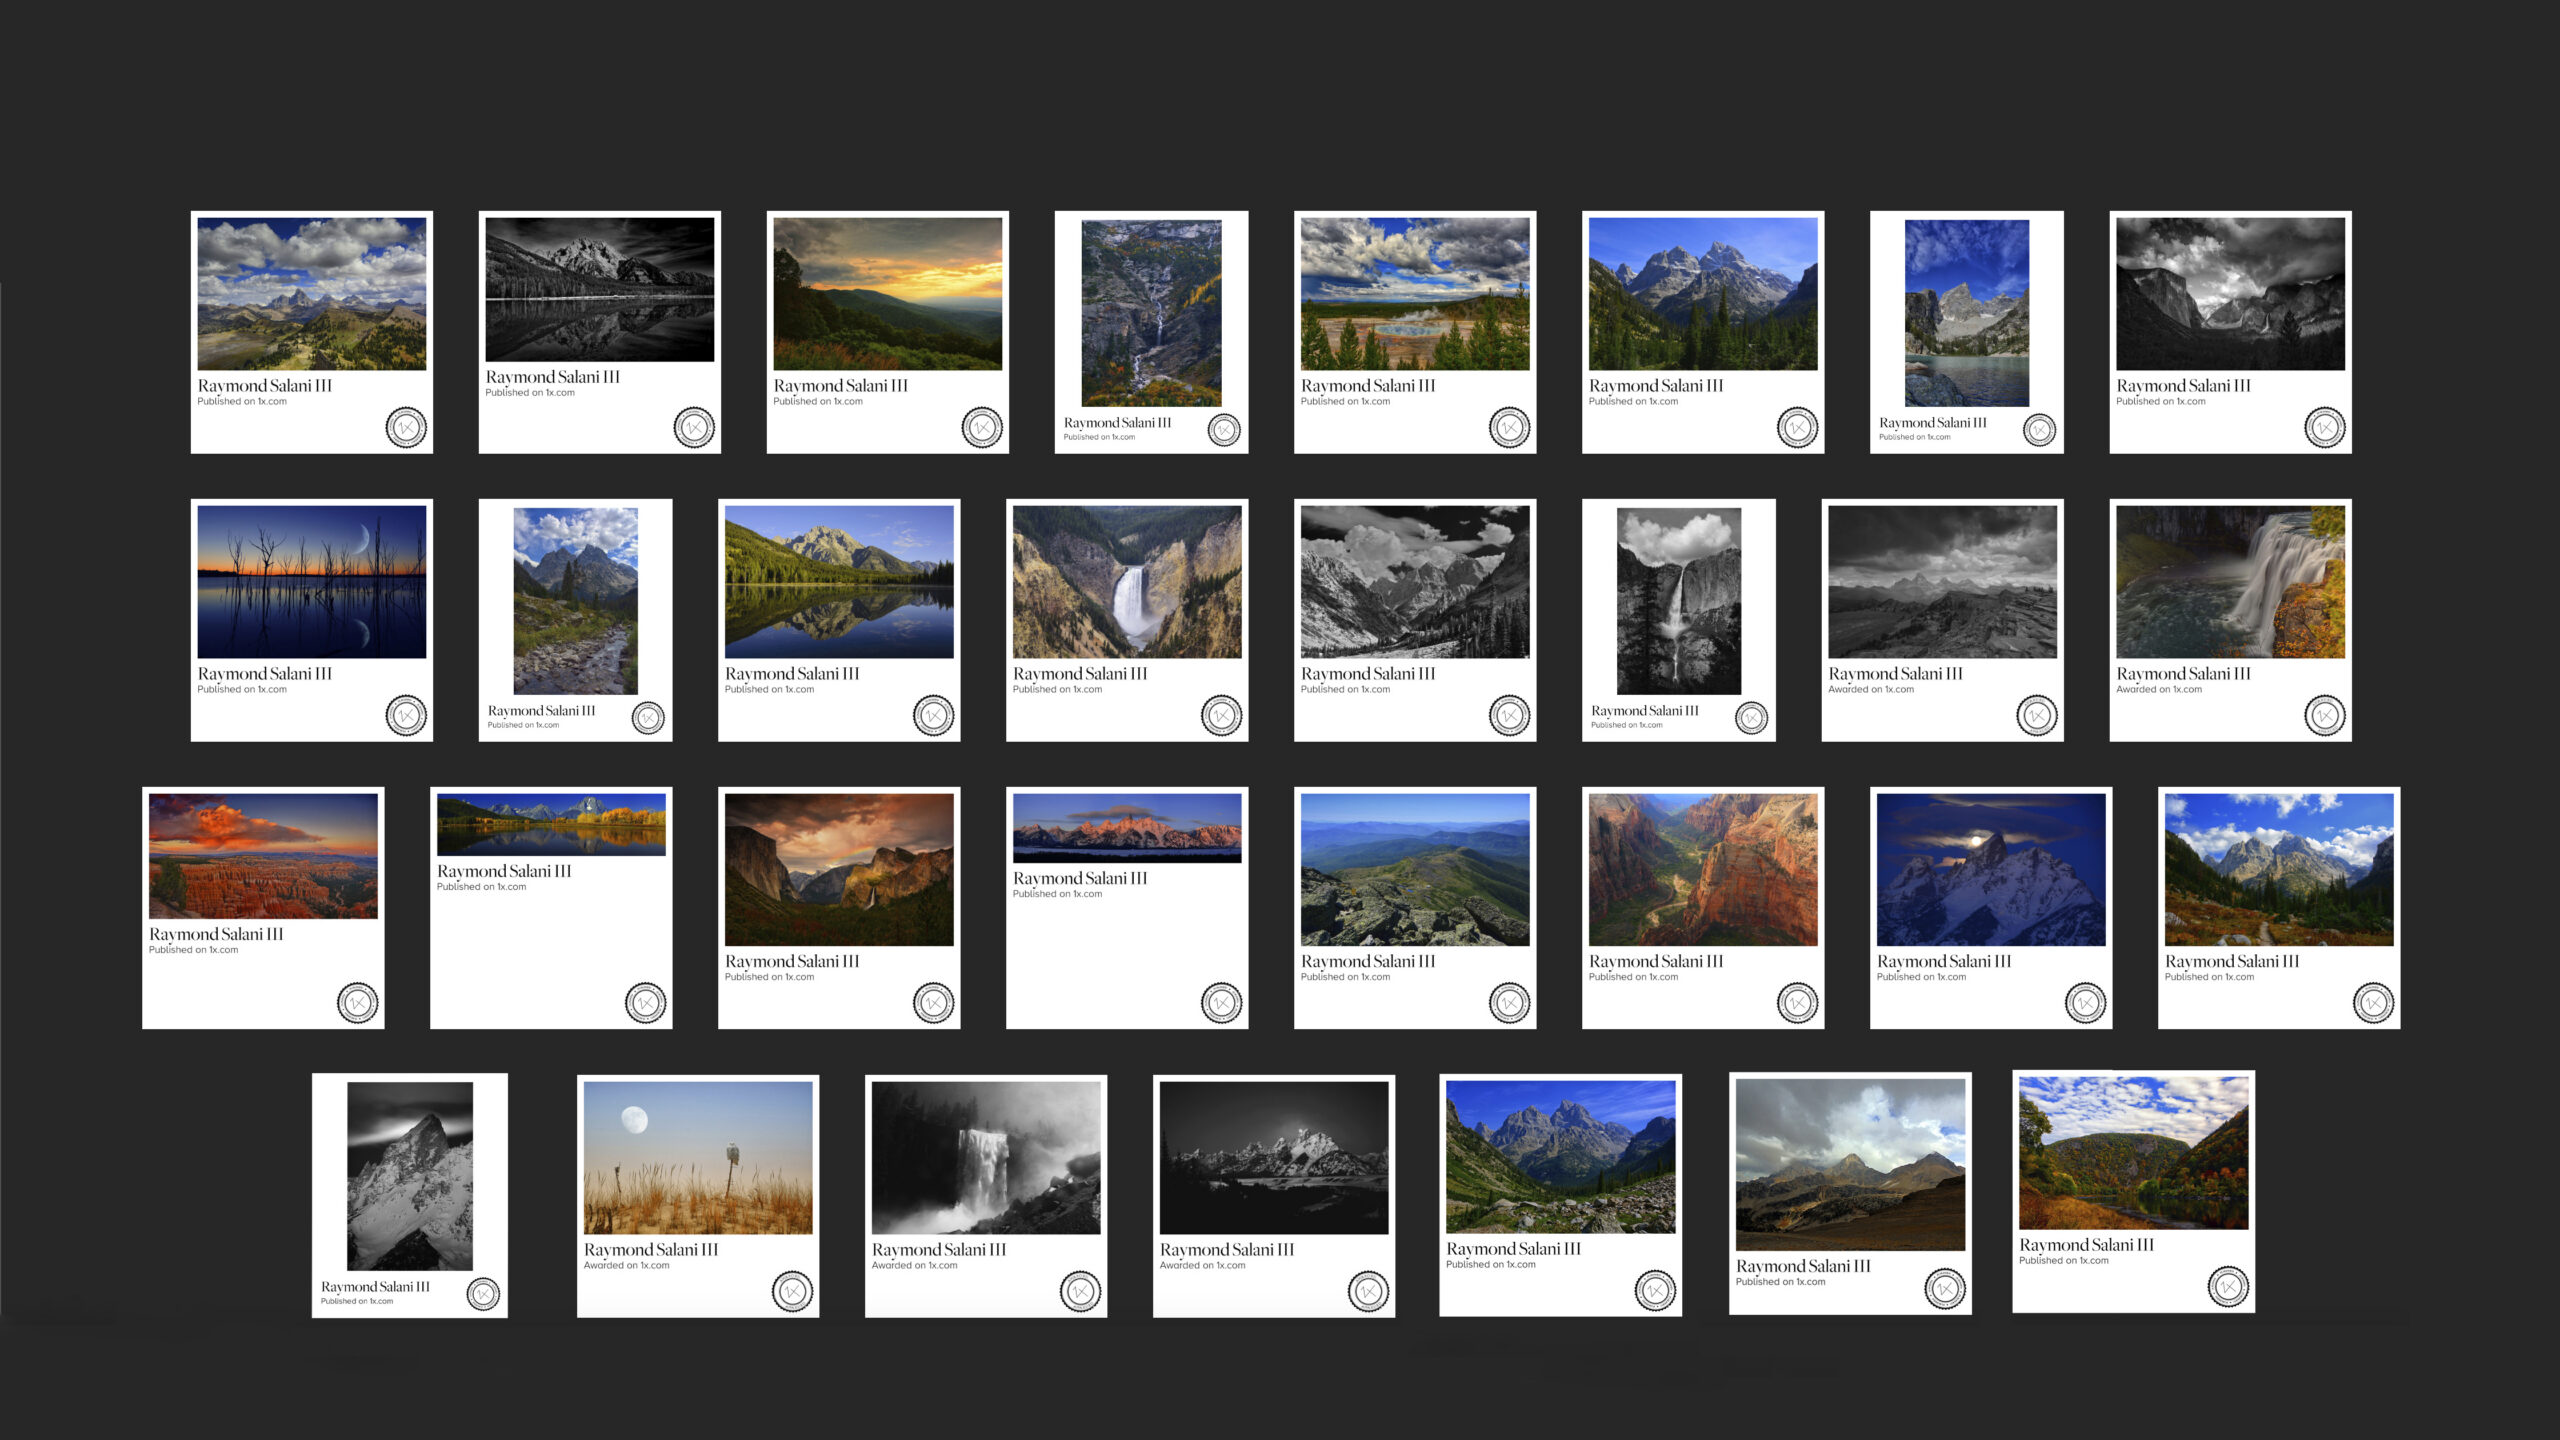Open the snowy owl and moon photo
The width and height of the screenshot is (2560, 1440).
(698, 1158)
